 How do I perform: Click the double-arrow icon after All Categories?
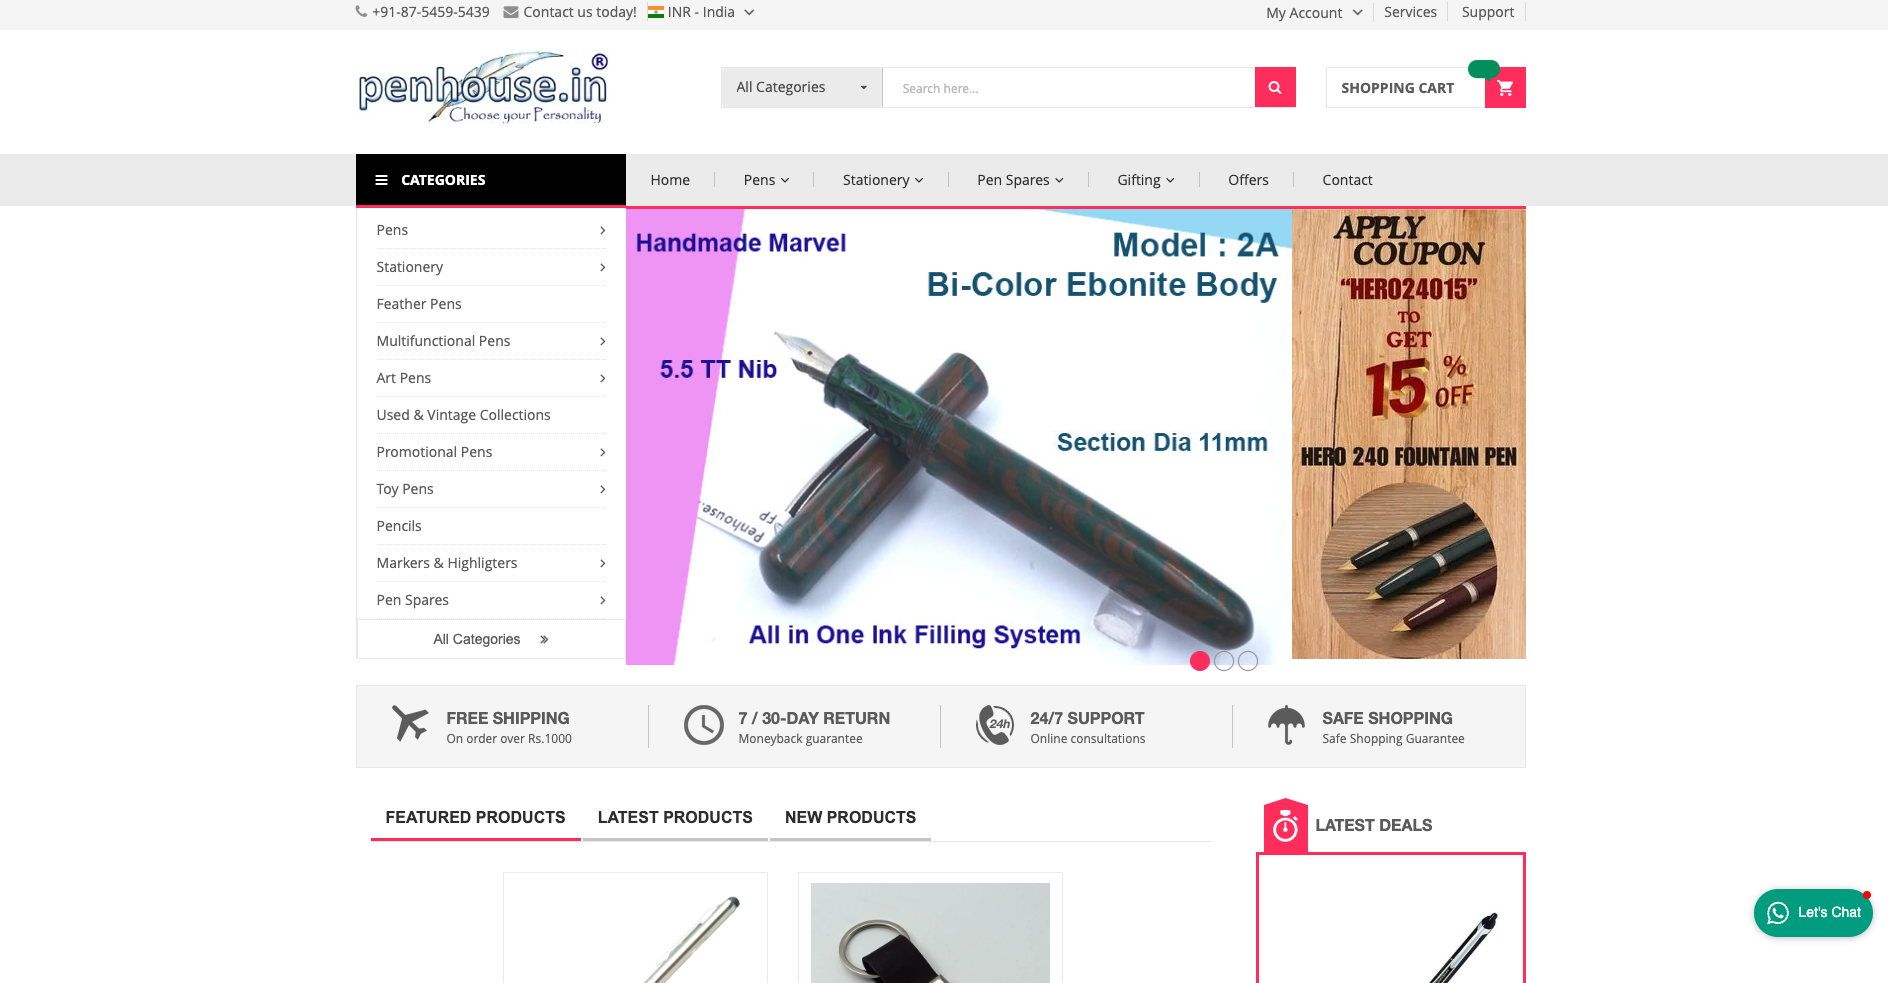(544, 639)
